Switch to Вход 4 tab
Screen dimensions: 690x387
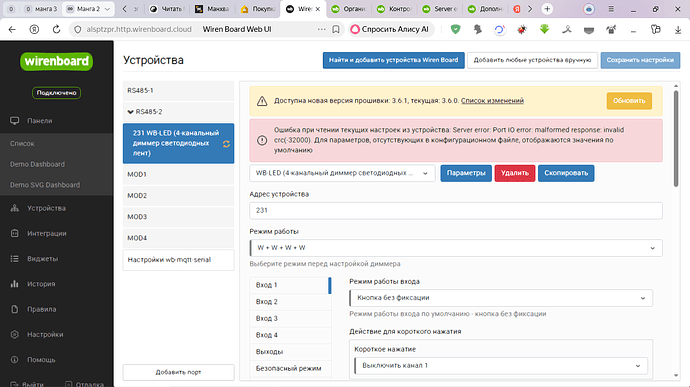pos(290,335)
